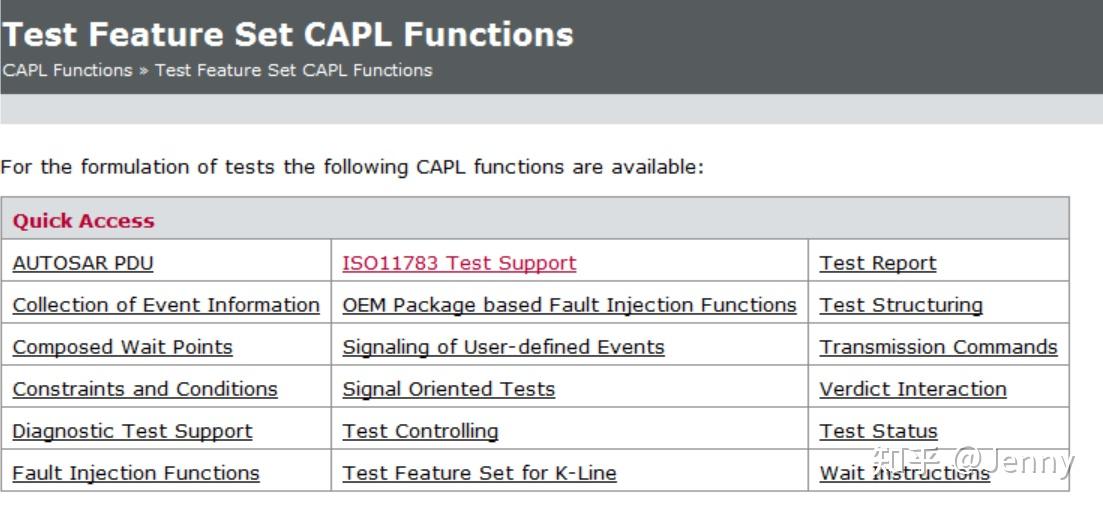Image resolution: width=1103 pixels, height=512 pixels.
Task: Open Test Feature Set for K-Line
Action: click(x=479, y=473)
